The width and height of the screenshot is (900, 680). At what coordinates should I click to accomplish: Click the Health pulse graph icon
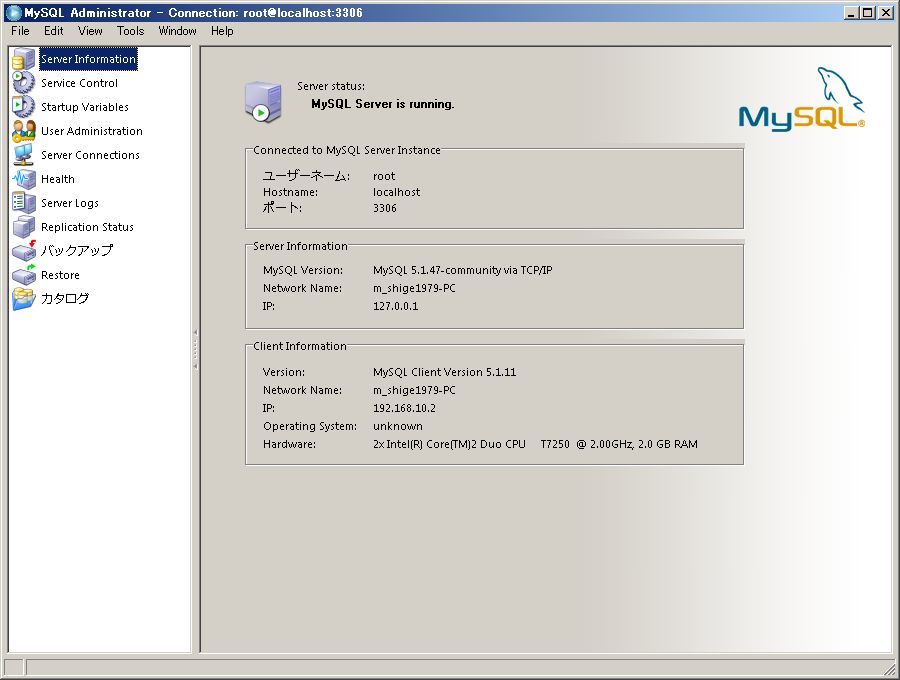pos(24,179)
